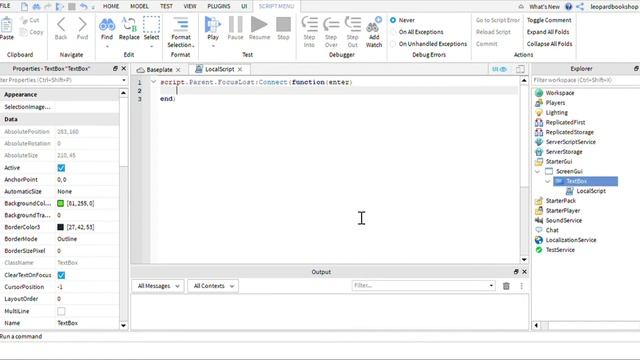Toggle the ClearTextOnFocus checkbox
This screenshot has height=360, width=640.
(61, 275)
